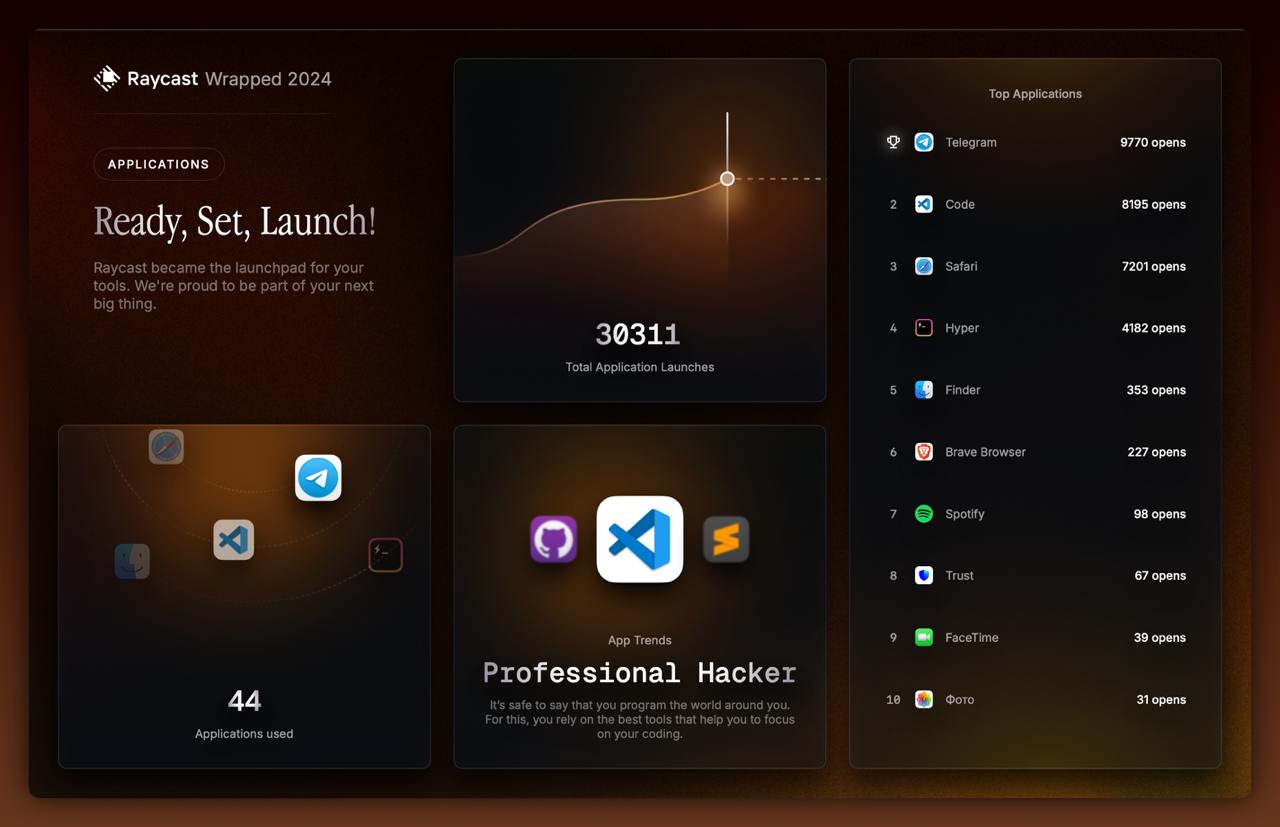Click the Trust shield icon in the ranking
Screen dimensions: 1280x827
coord(924,576)
